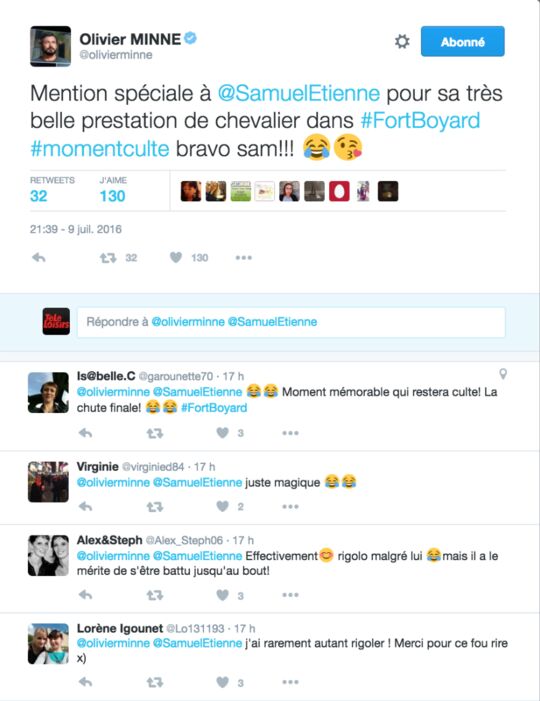
Task: Retweet the main tweet with 32 retweets
Action: coord(108,258)
